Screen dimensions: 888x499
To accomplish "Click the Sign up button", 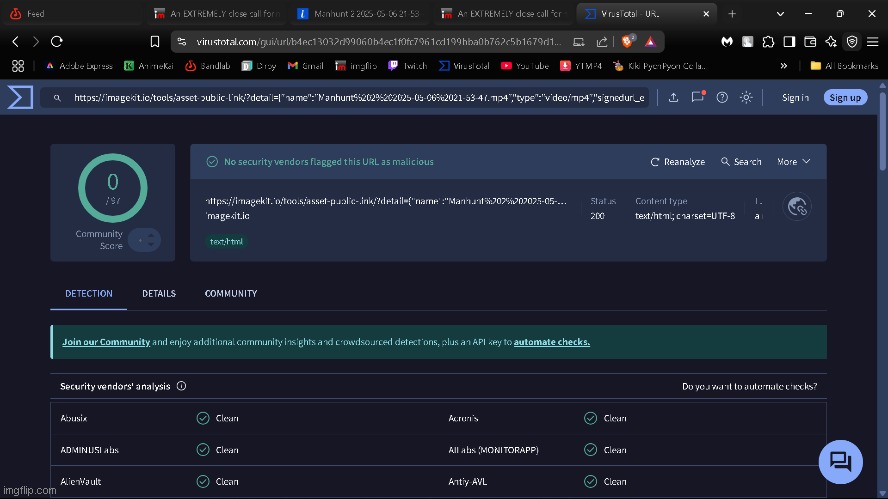I will pos(845,97).
